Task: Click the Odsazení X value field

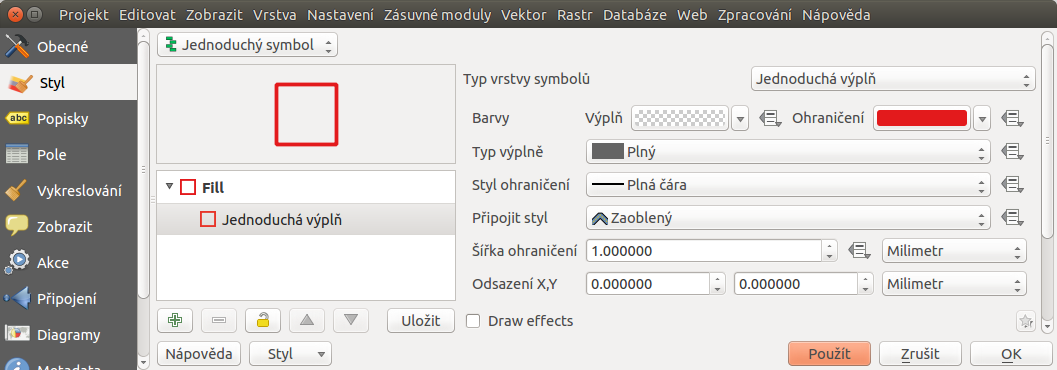Action: [x=648, y=284]
